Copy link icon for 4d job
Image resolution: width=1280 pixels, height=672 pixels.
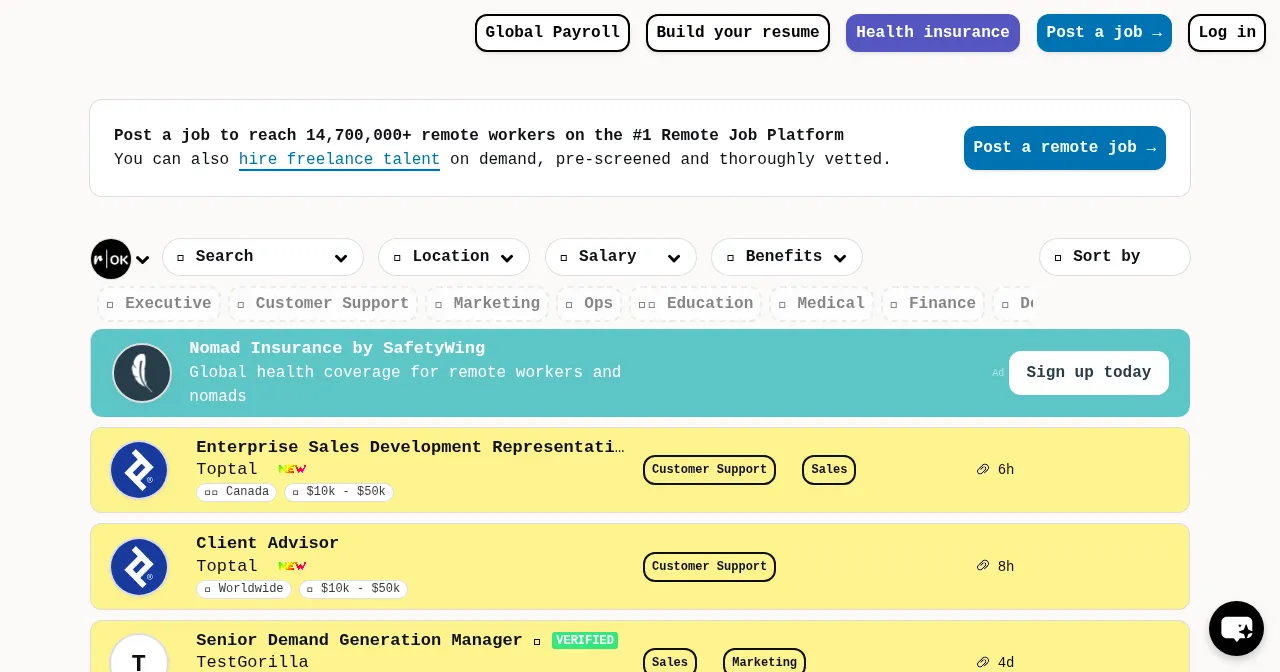pos(983,662)
